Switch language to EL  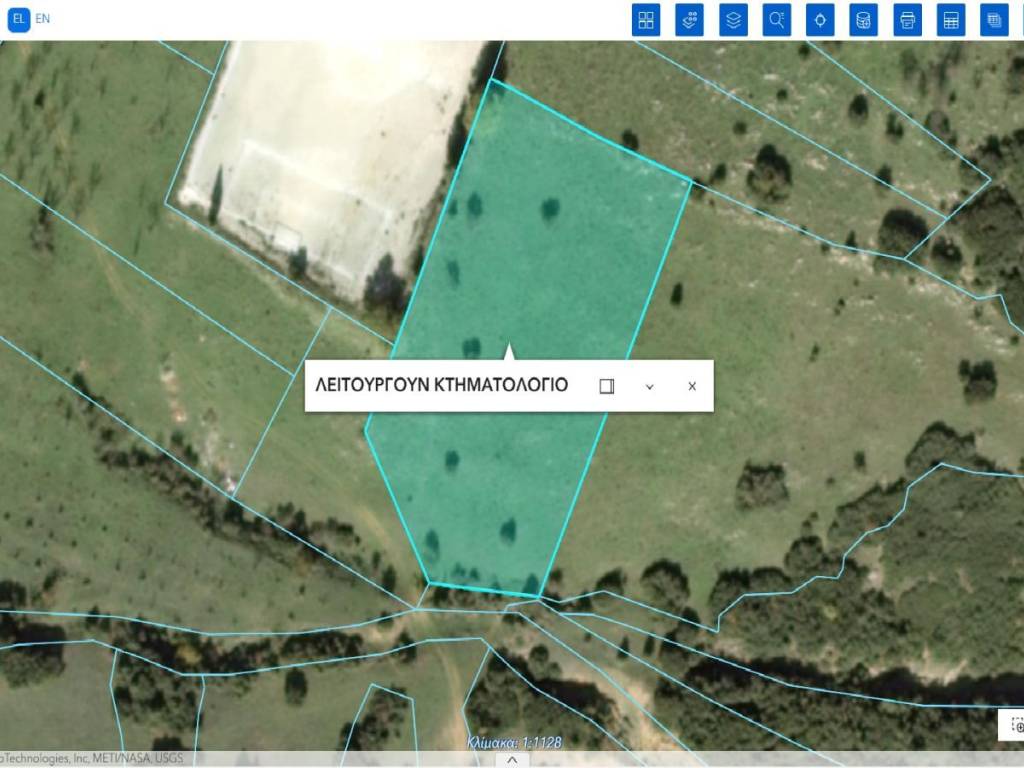coord(19,19)
